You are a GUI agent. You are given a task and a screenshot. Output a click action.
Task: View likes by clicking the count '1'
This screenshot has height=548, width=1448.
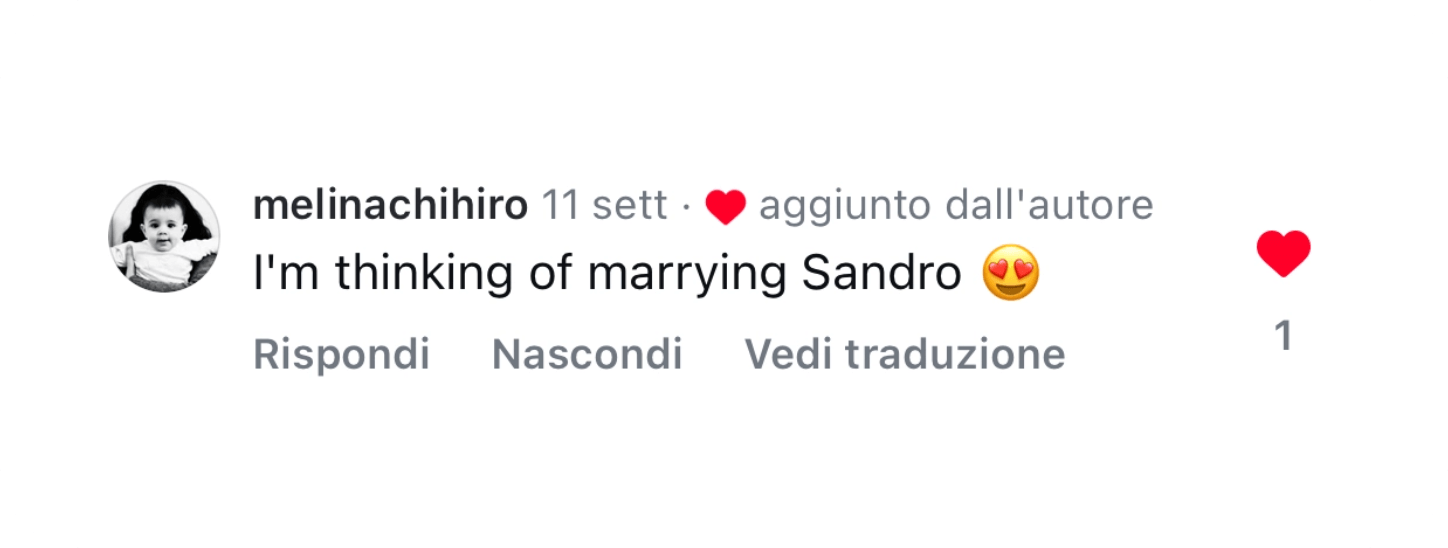point(1283,336)
